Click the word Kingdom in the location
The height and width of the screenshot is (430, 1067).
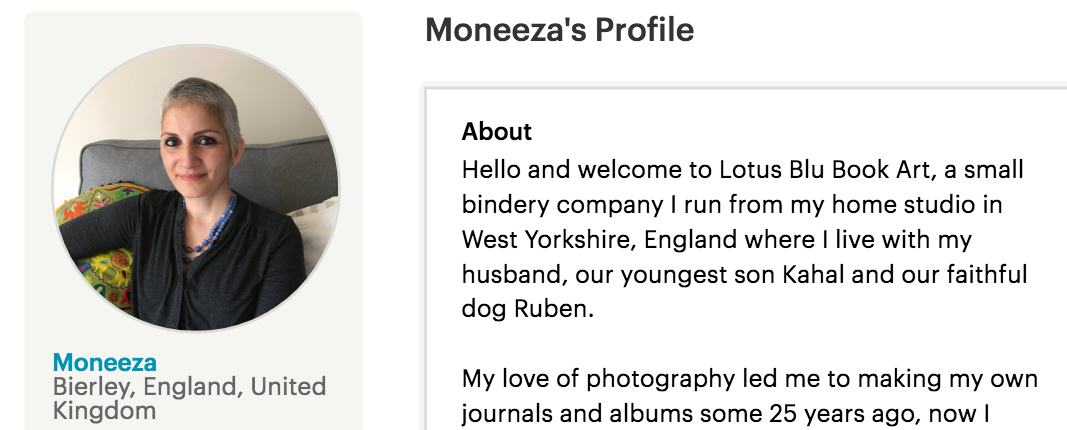click(x=104, y=410)
